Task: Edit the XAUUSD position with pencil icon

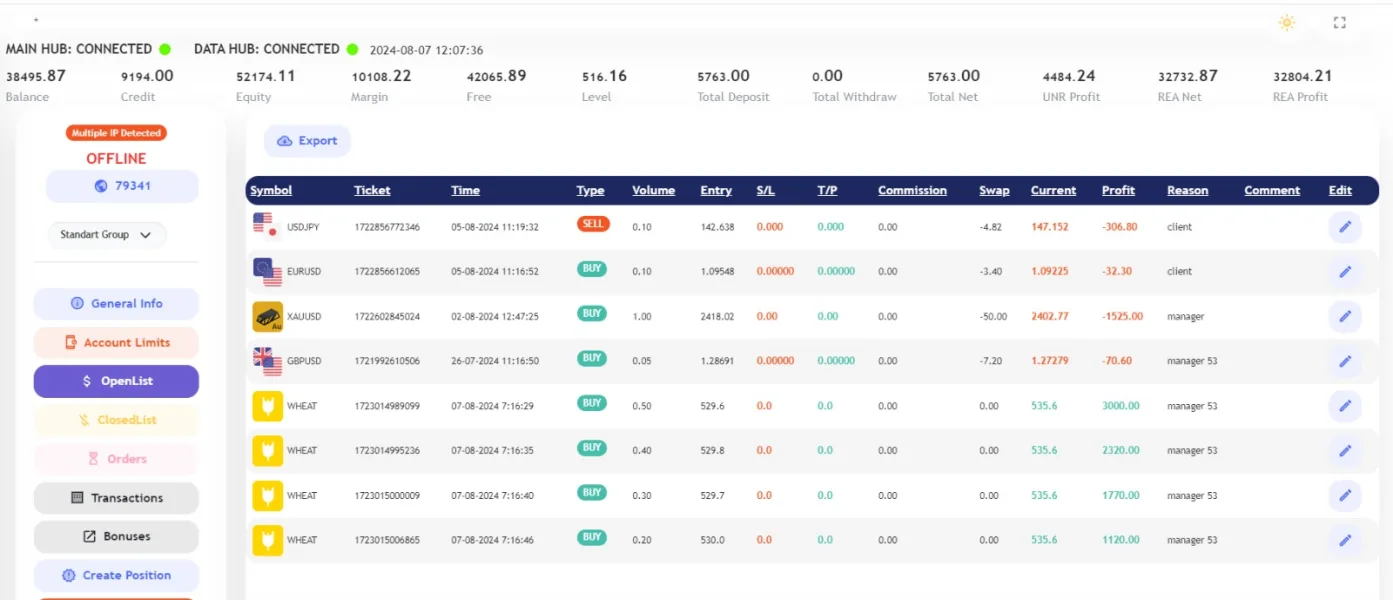Action: point(1344,317)
